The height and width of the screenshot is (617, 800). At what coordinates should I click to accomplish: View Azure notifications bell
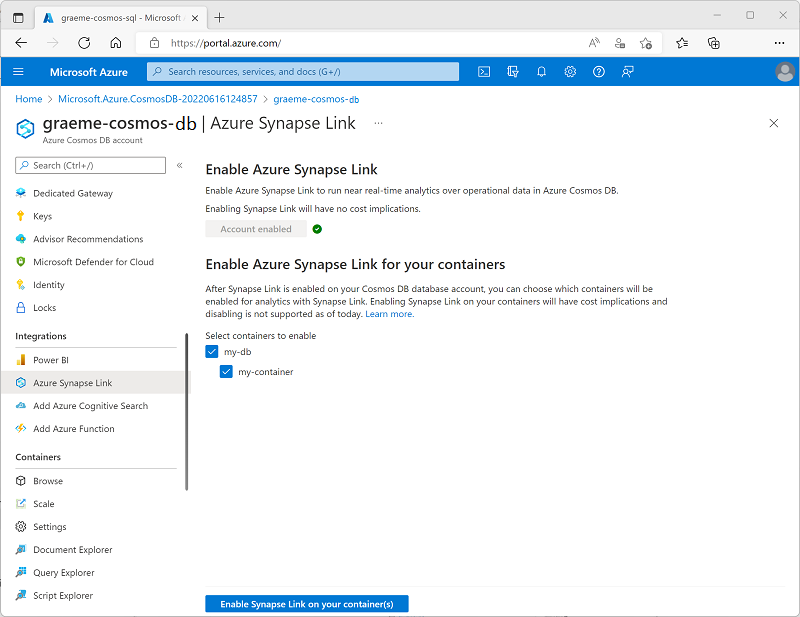(540, 71)
